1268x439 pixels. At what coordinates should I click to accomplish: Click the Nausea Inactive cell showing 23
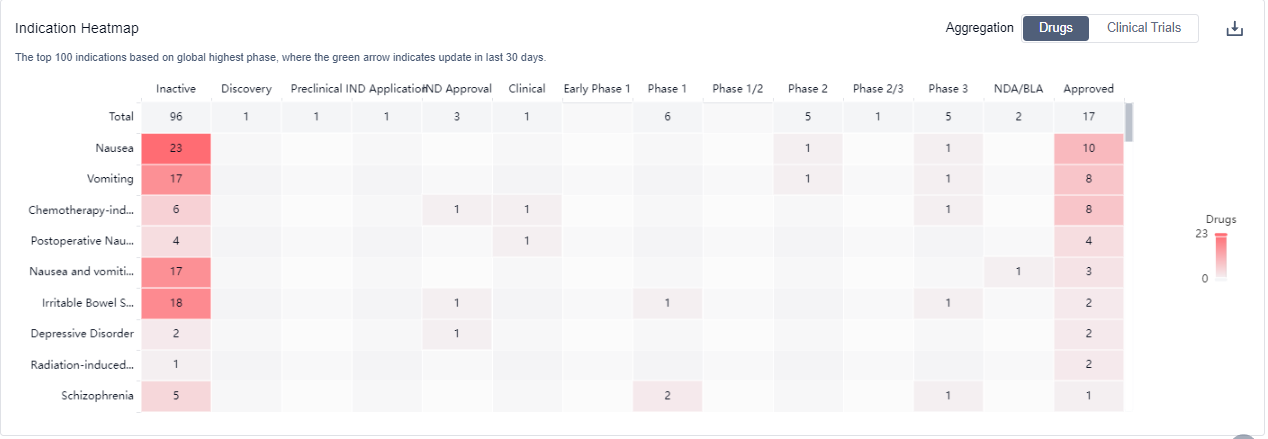coord(176,148)
